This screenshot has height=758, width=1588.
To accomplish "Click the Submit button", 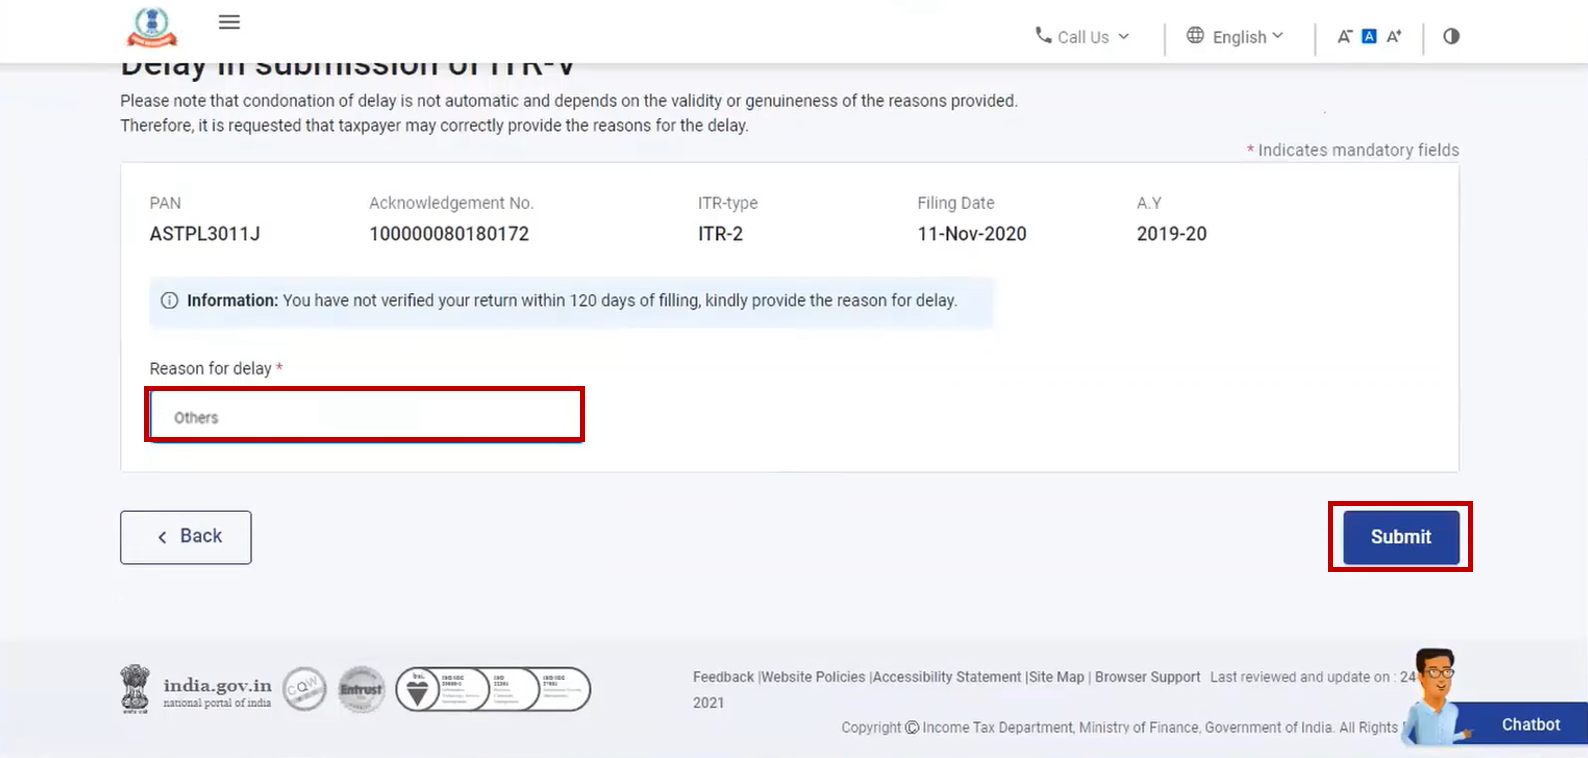I will 1400,537.
